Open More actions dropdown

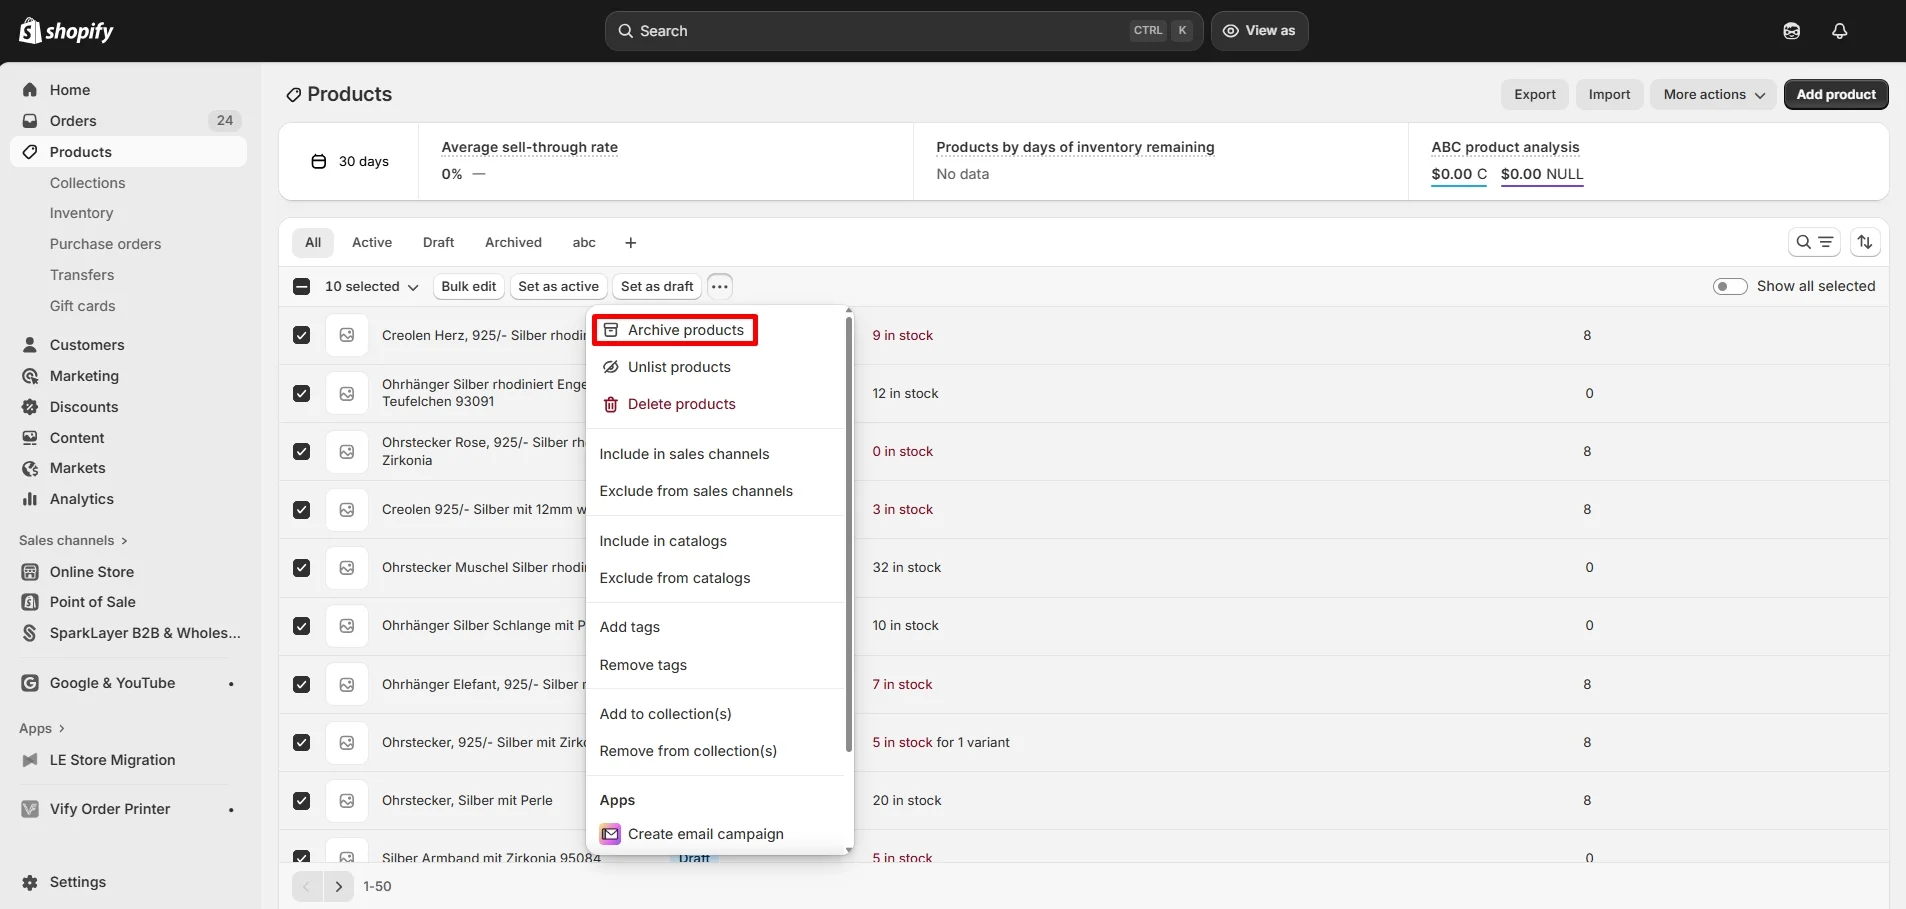[x=1713, y=94]
